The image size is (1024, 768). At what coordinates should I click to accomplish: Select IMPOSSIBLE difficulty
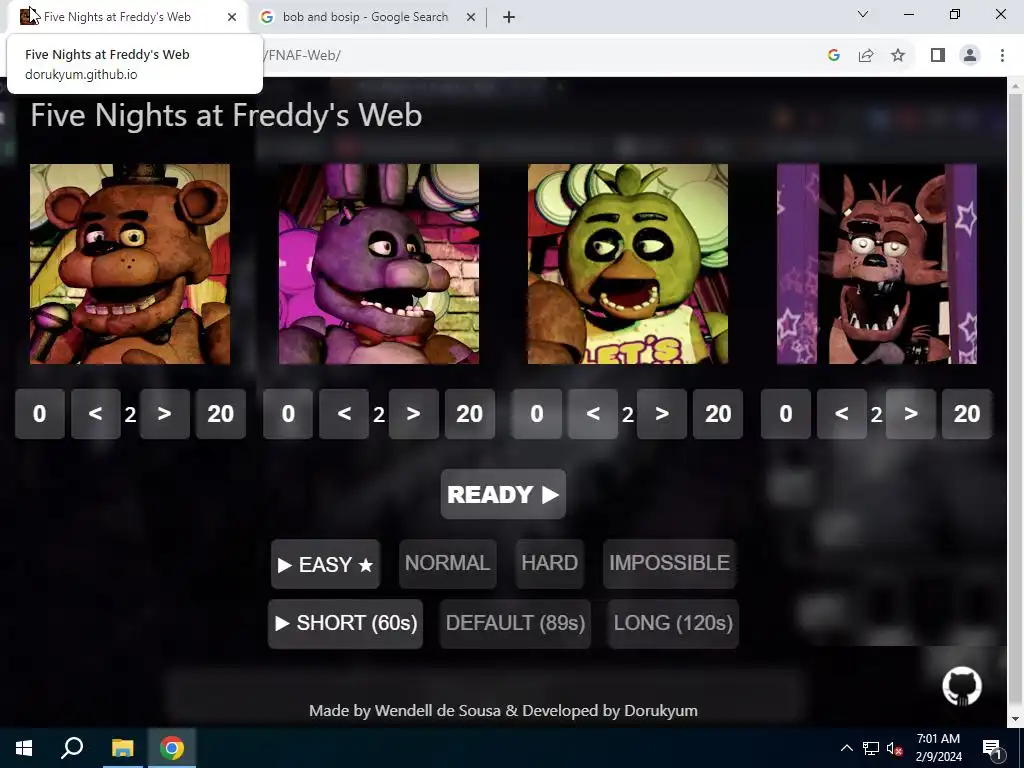pos(669,564)
